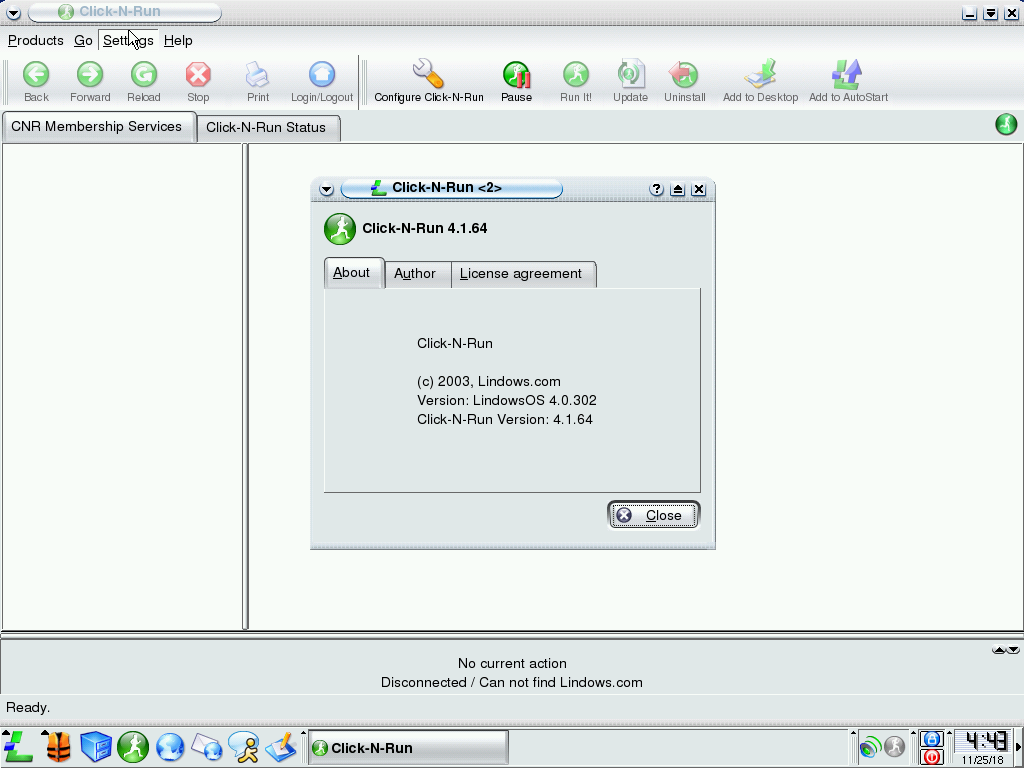The height and width of the screenshot is (768, 1024).
Task: Open the Go menu
Action: (83, 40)
